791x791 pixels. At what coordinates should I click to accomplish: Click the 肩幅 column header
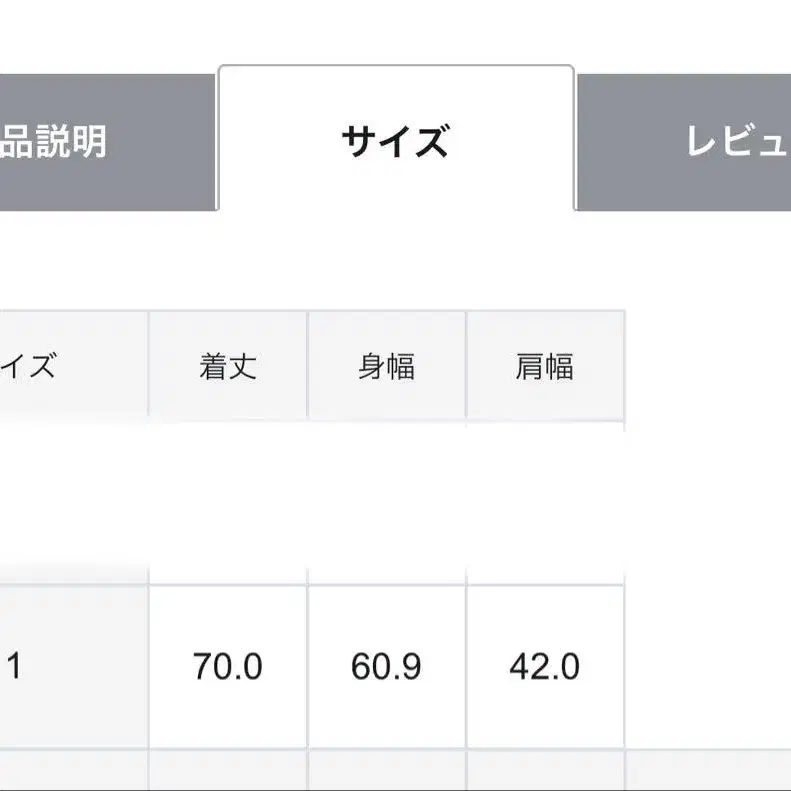545,366
